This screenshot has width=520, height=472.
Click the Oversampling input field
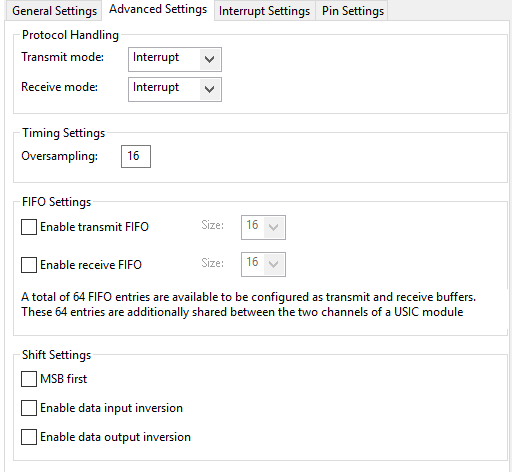tap(136, 156)
